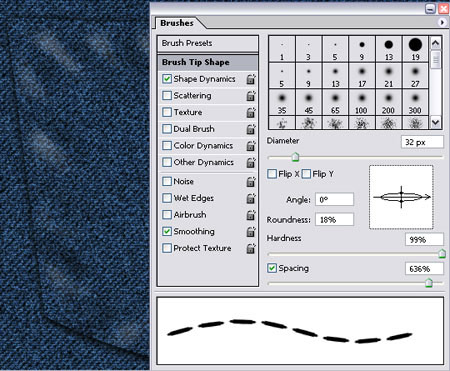Enable the Scattering checkbox
The height and width of the screenshot is (371, 450).
[x=167, y=96]
